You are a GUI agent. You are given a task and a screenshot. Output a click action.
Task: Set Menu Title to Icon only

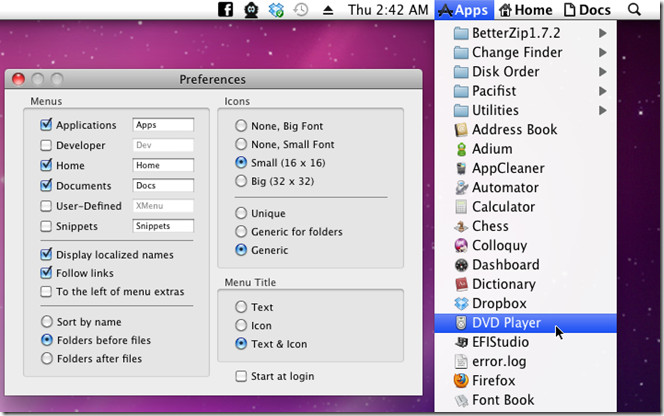click(x=241, y=325)
